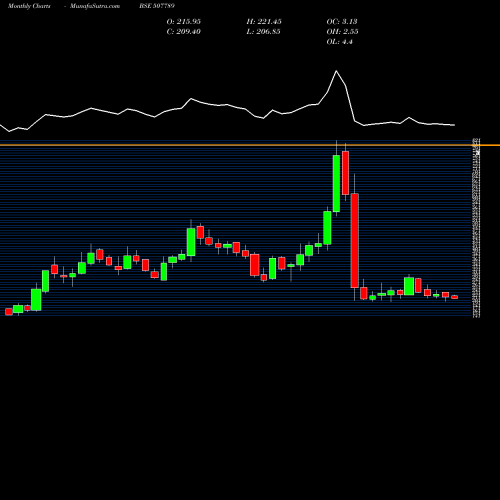Select the 'Monthly Charts' title text
This screenshot has height=500, width=500.
click(x=29, y=6)
